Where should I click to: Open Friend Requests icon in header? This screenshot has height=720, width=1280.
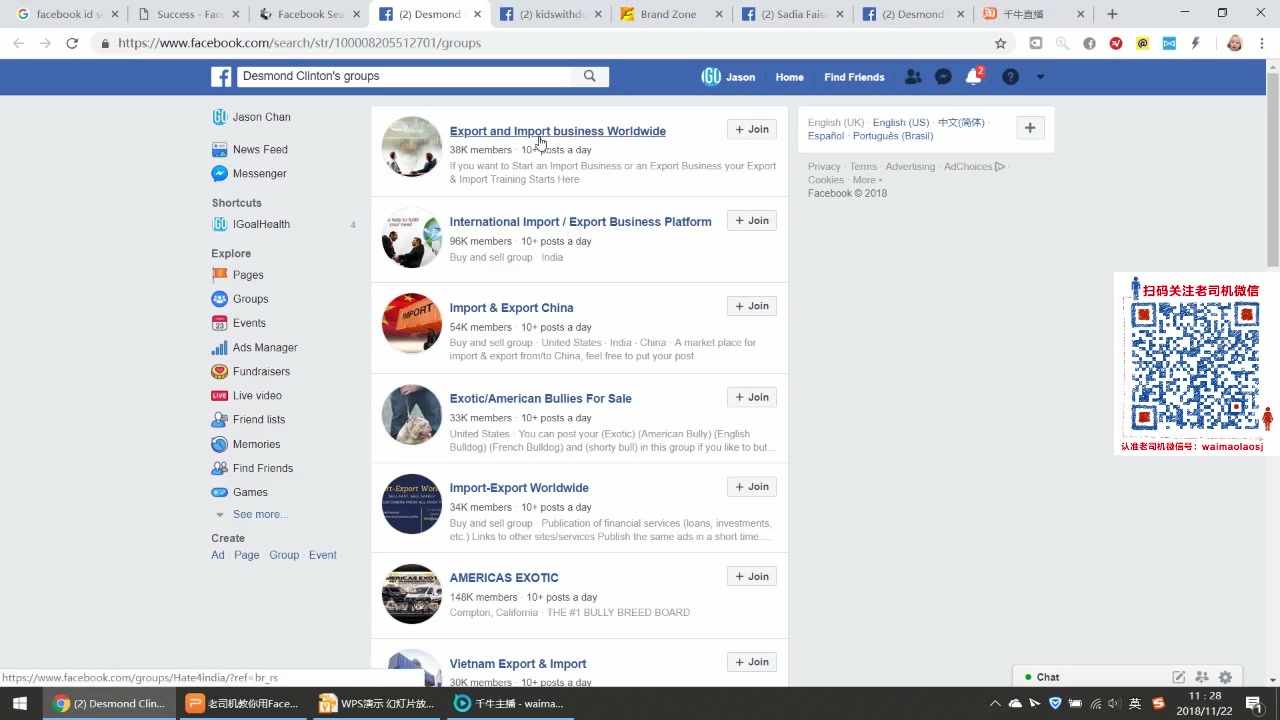tap(913, 77)
